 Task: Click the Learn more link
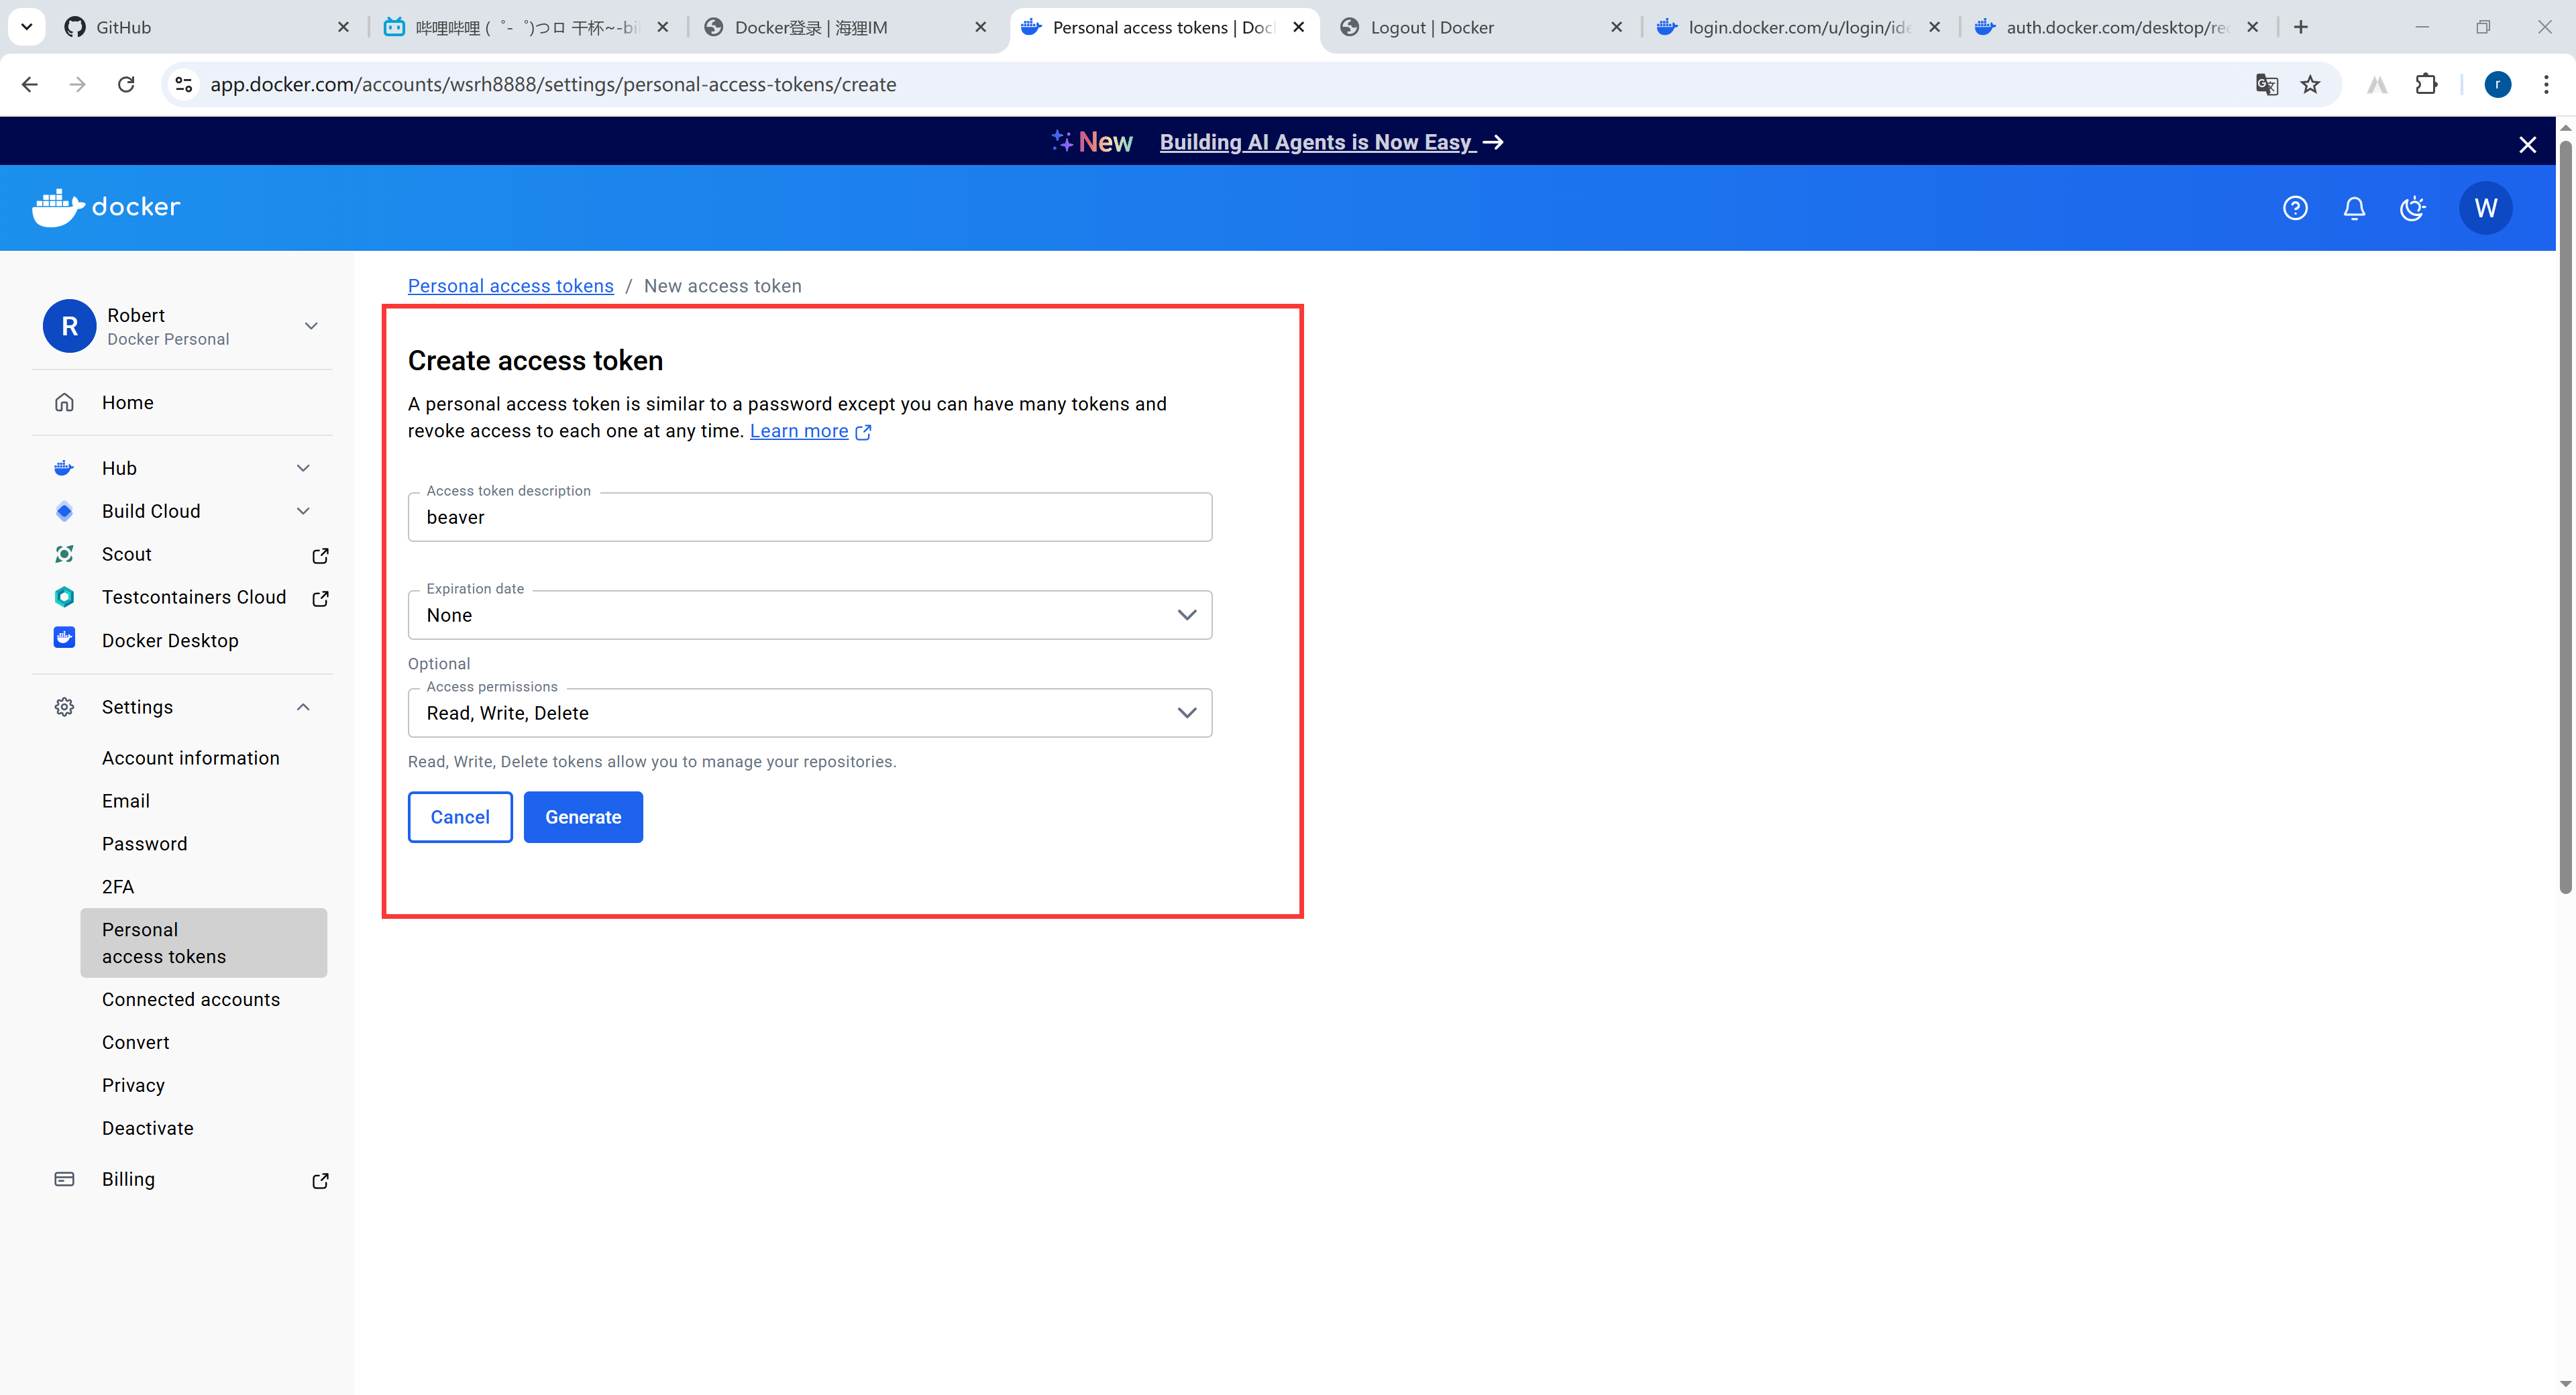799,431
